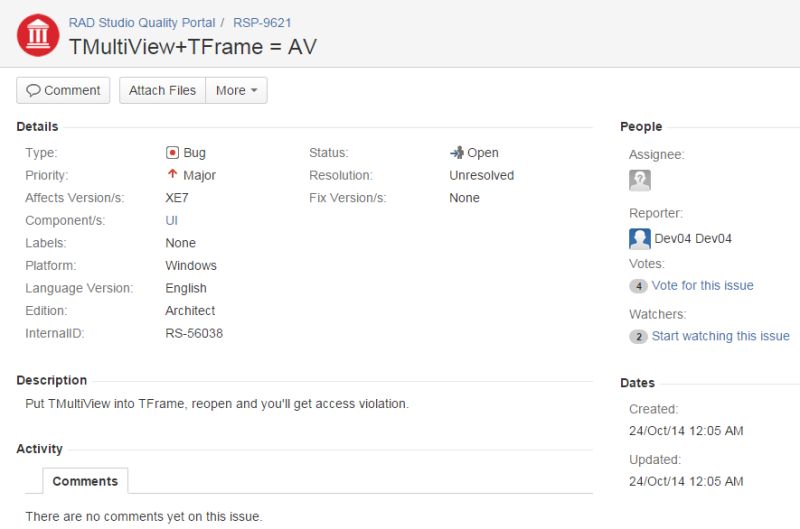Click the red project logo icon
The height and width of the screenshot is (529, 800).
[38, 35]
